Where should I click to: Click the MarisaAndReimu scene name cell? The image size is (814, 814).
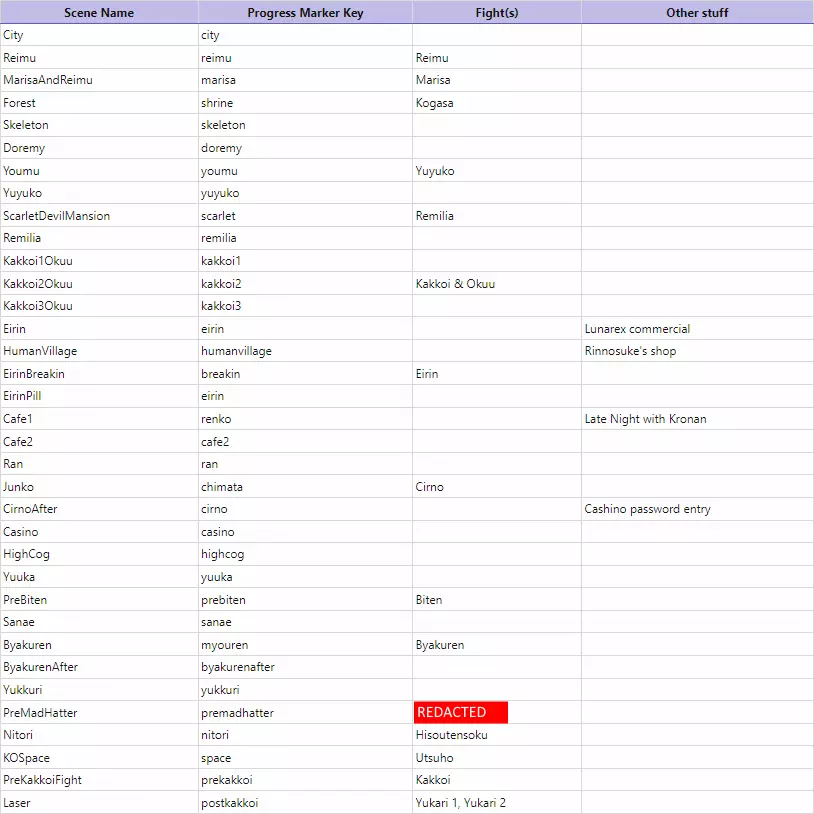click(48, 80)
